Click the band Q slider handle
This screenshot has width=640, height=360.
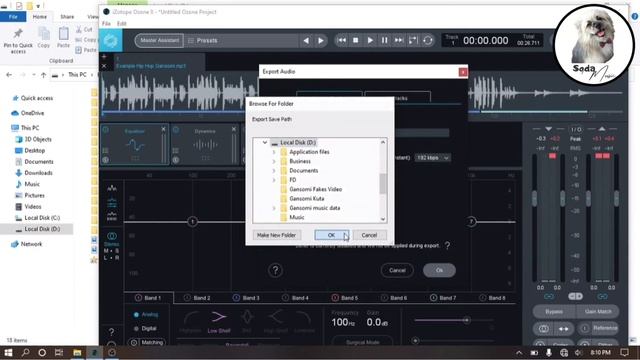click(467, 320)
